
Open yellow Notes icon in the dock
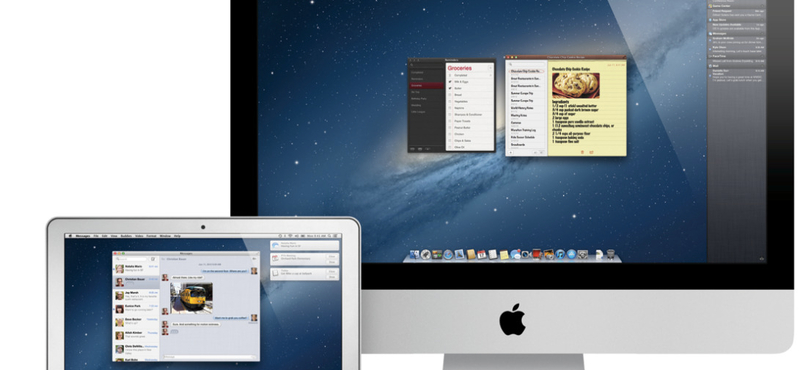pos(504,255)
